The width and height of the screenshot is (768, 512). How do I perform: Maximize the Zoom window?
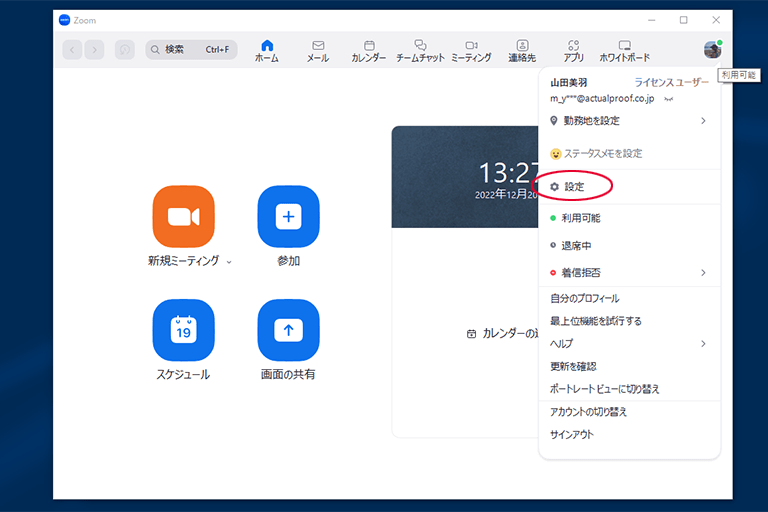click(684, 20)
